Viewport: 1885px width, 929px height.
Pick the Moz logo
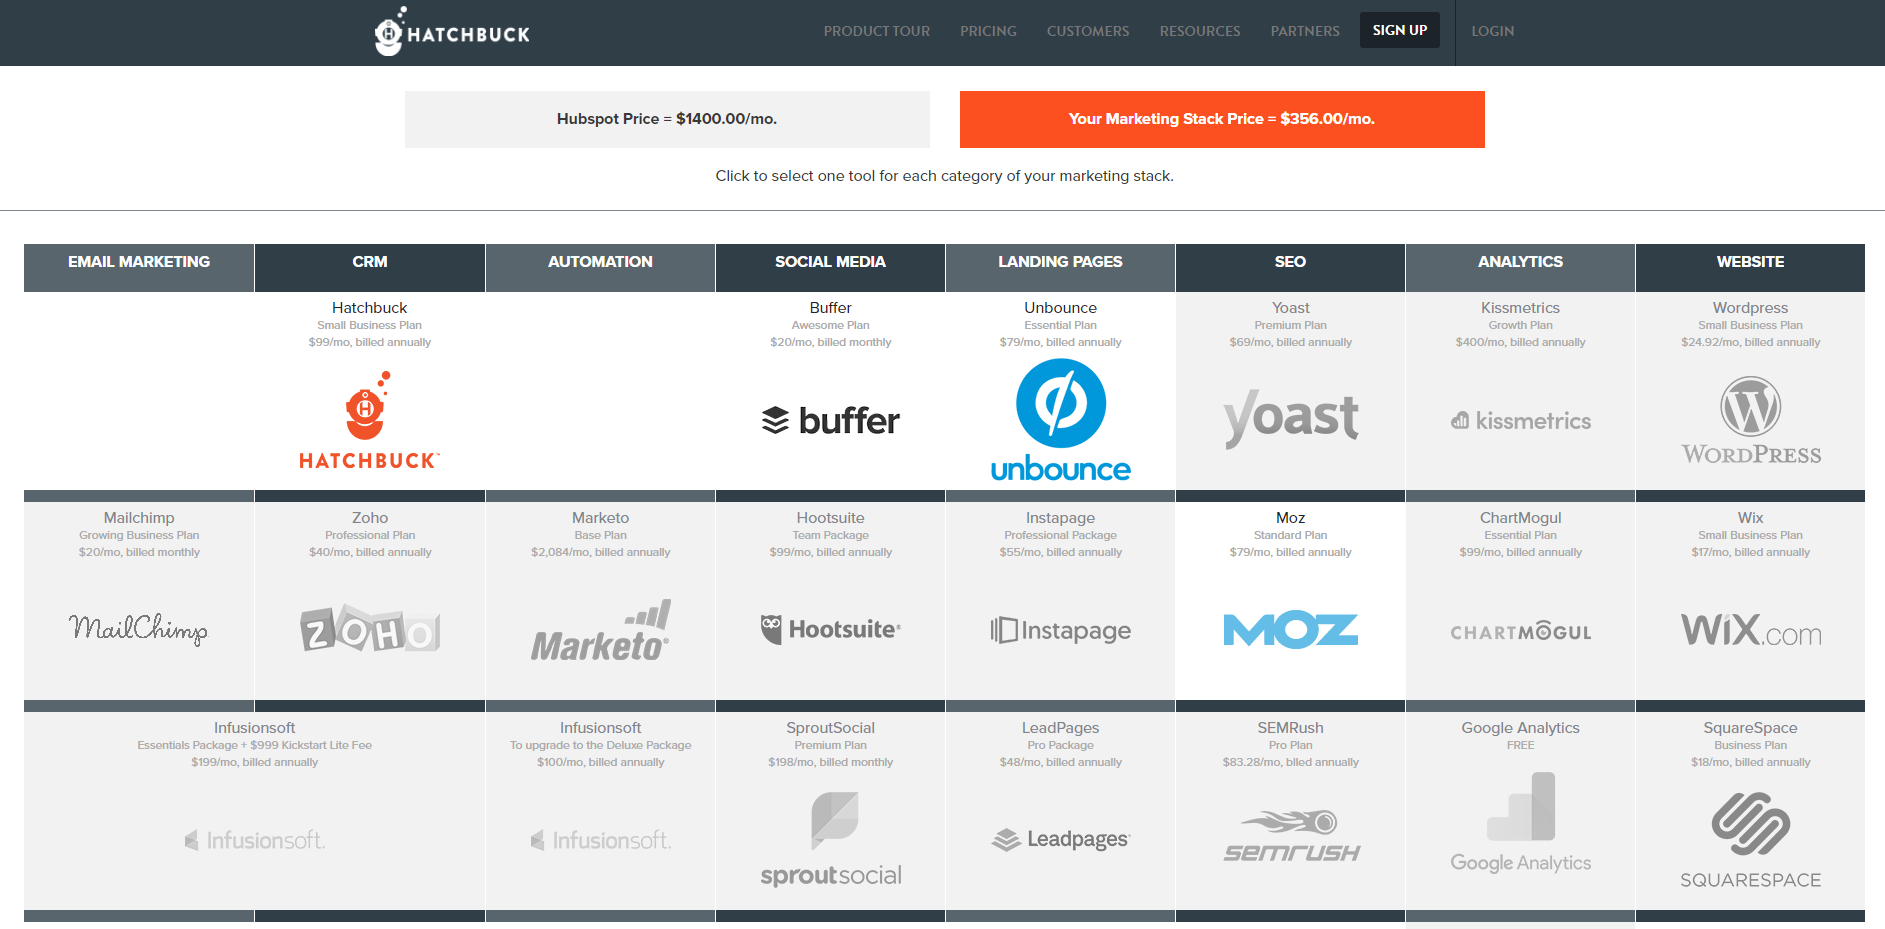[1290, 630]
